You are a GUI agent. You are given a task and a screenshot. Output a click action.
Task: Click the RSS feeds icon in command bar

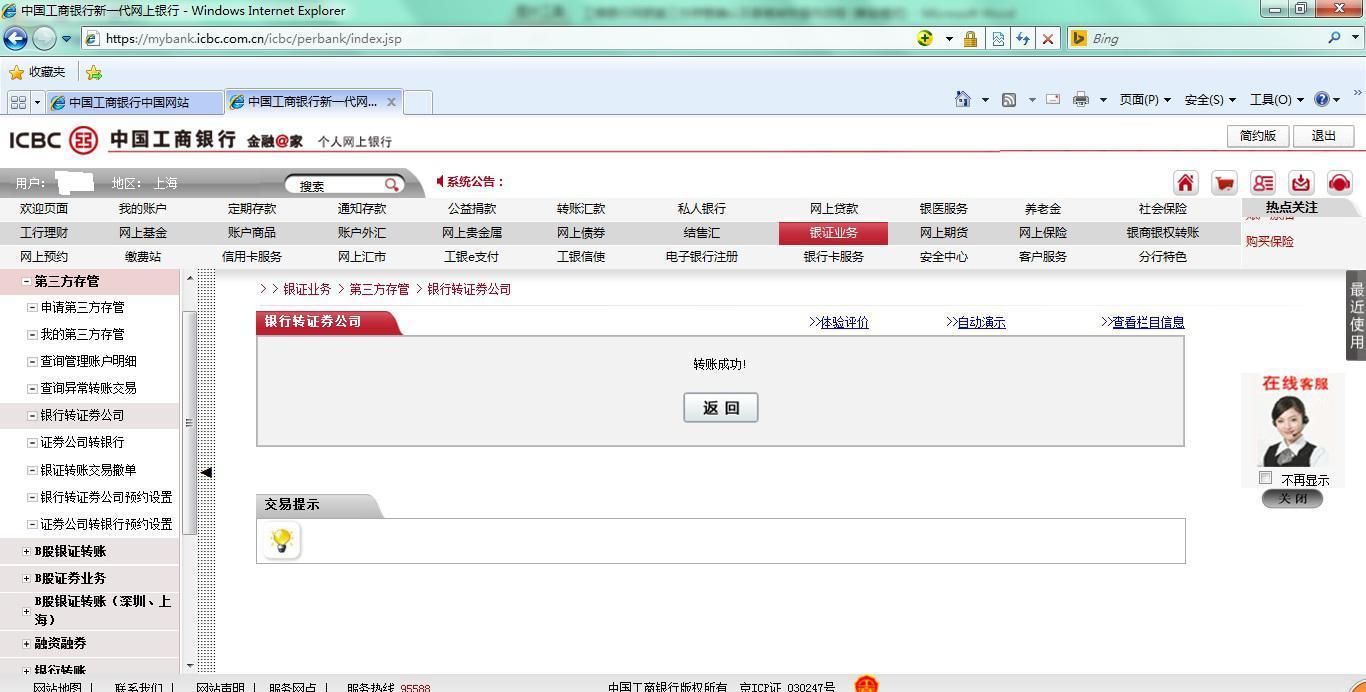tap(1009, 99)
